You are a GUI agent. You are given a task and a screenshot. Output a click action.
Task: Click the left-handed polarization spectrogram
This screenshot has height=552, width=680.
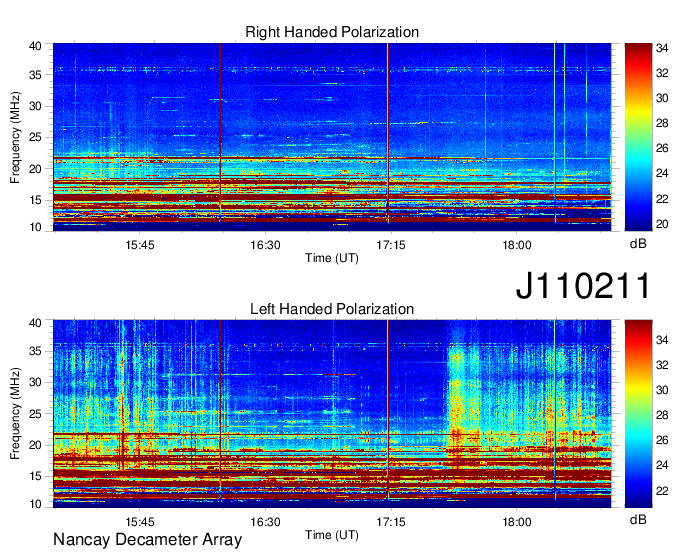(332, 414)
